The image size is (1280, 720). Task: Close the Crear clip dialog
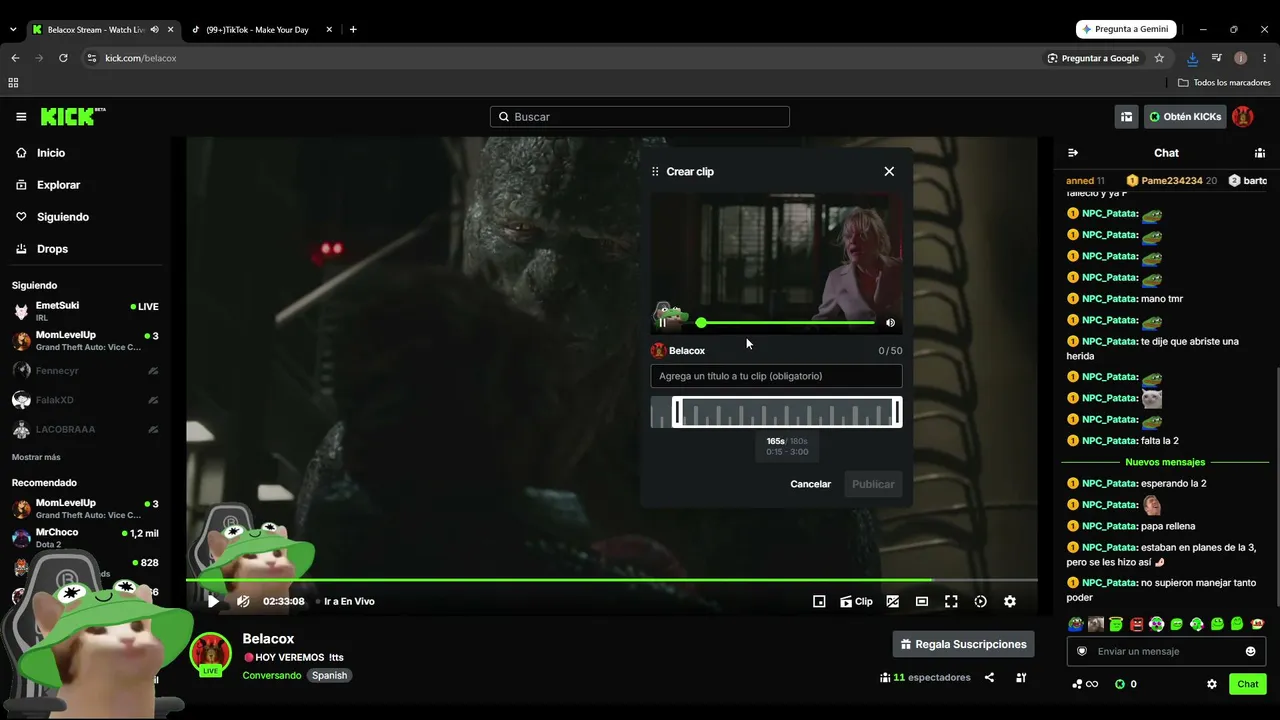point(889,171)
